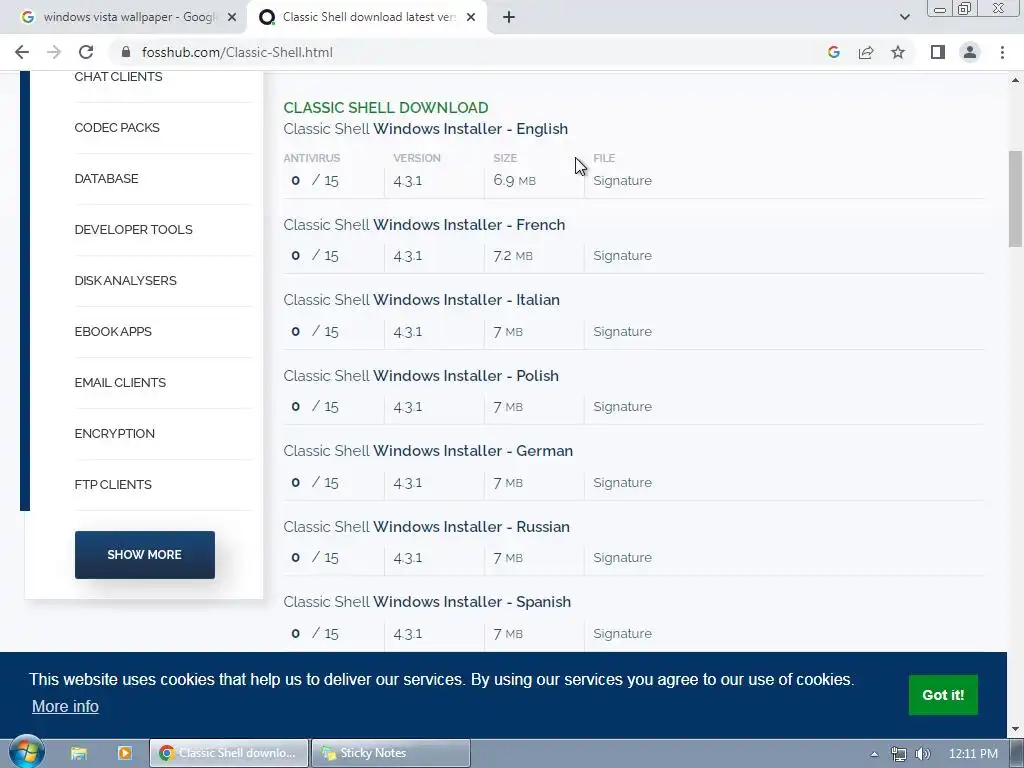
Task: Click the browser forward arrow
Action: [x=54, y=52]
